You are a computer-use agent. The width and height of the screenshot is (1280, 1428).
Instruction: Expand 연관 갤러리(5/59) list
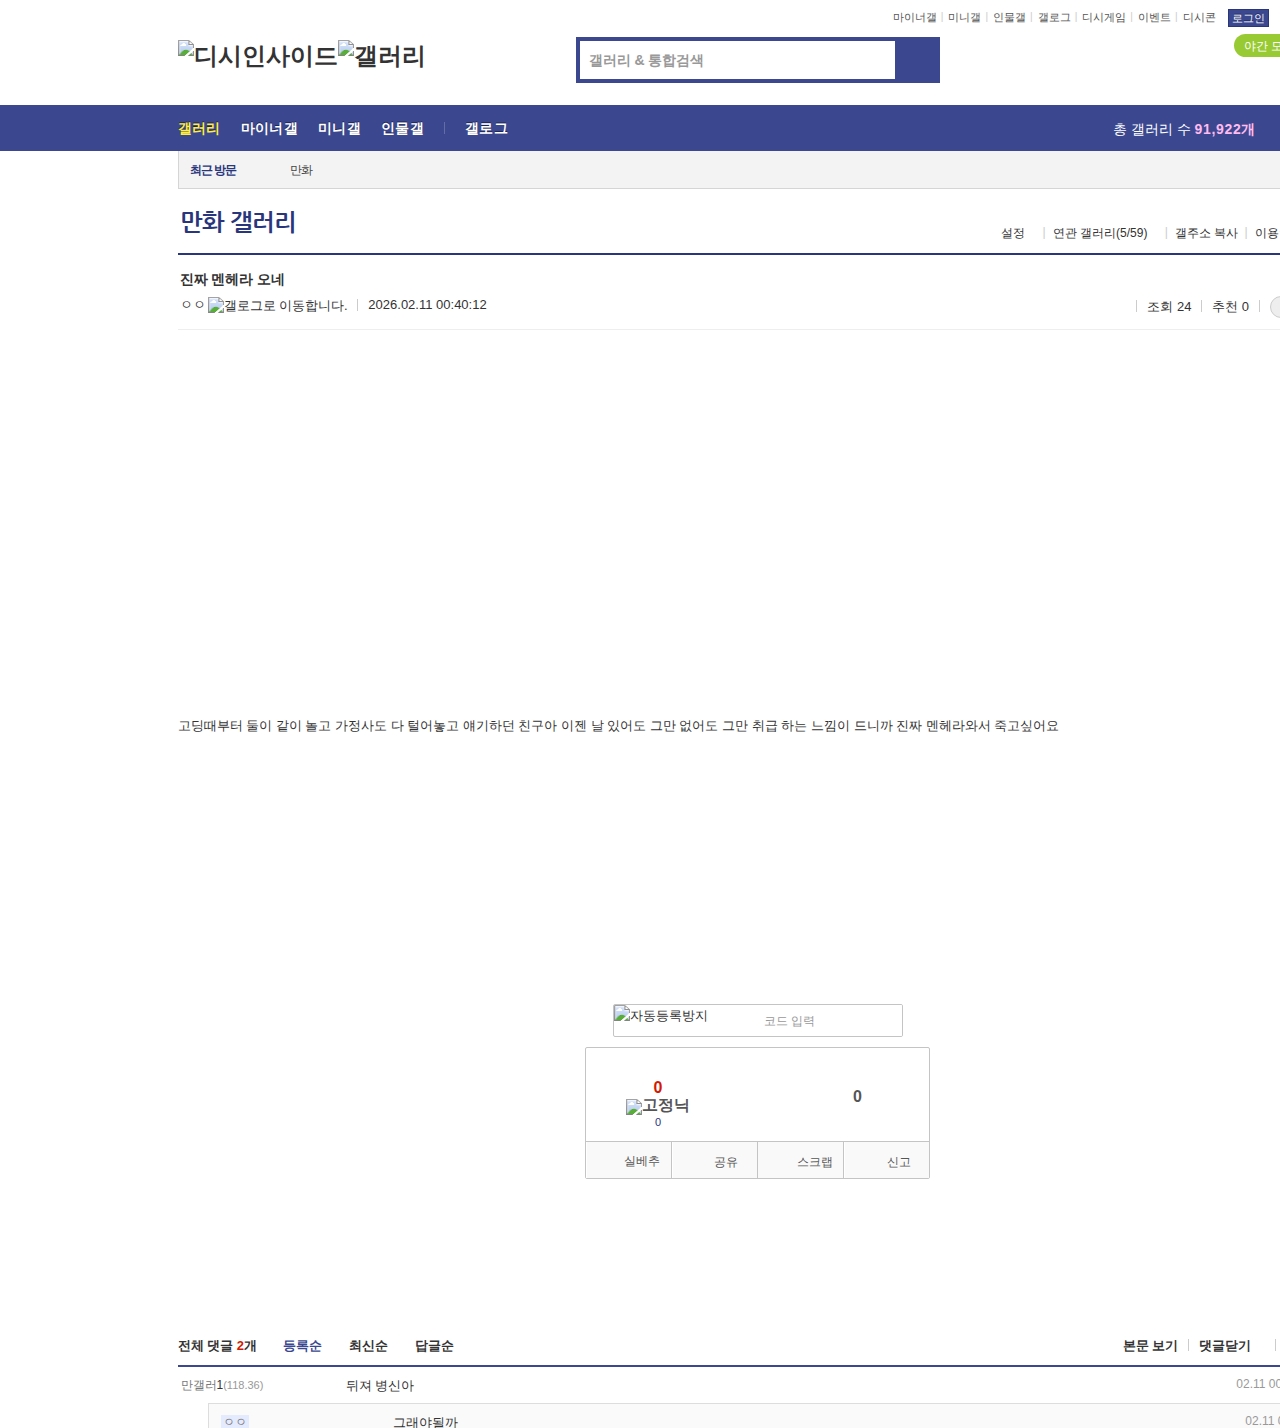1100,233
